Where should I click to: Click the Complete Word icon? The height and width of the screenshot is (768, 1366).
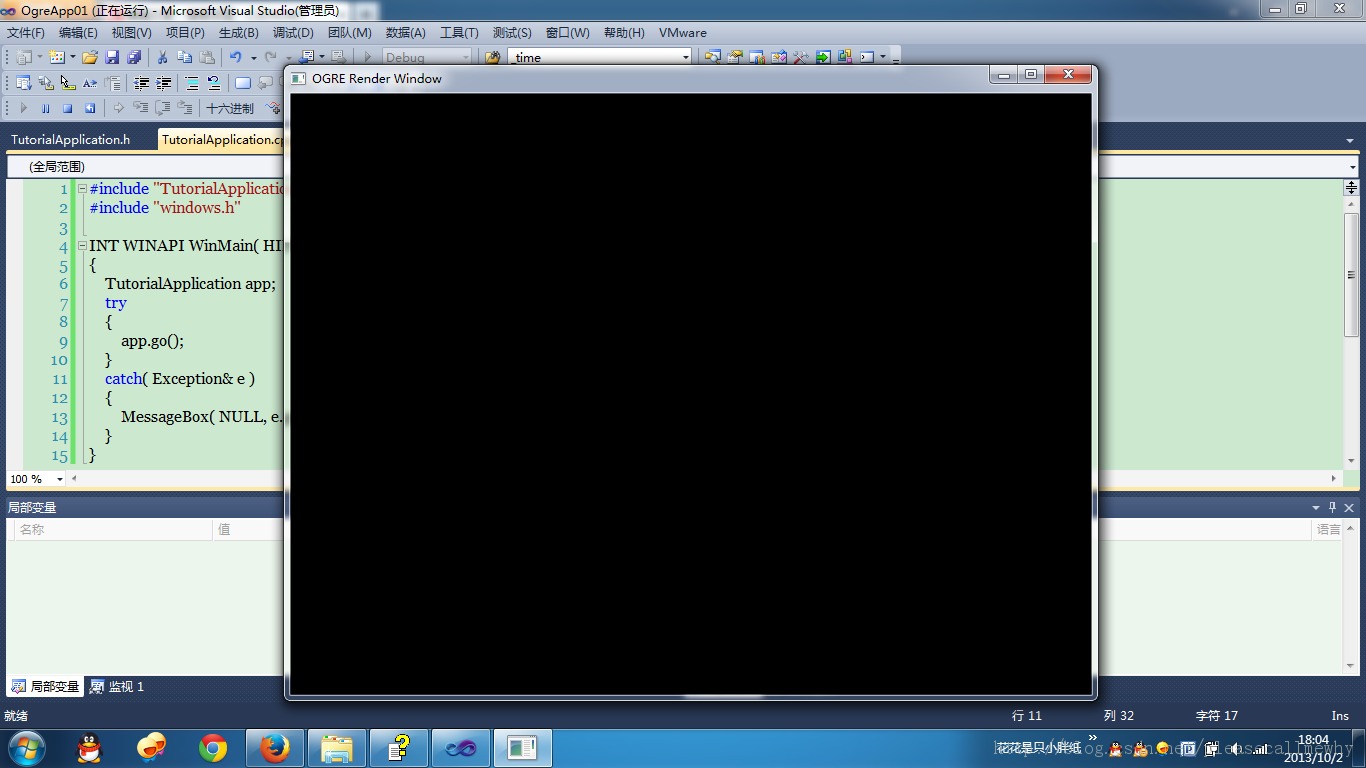click(x=90, y=83)
